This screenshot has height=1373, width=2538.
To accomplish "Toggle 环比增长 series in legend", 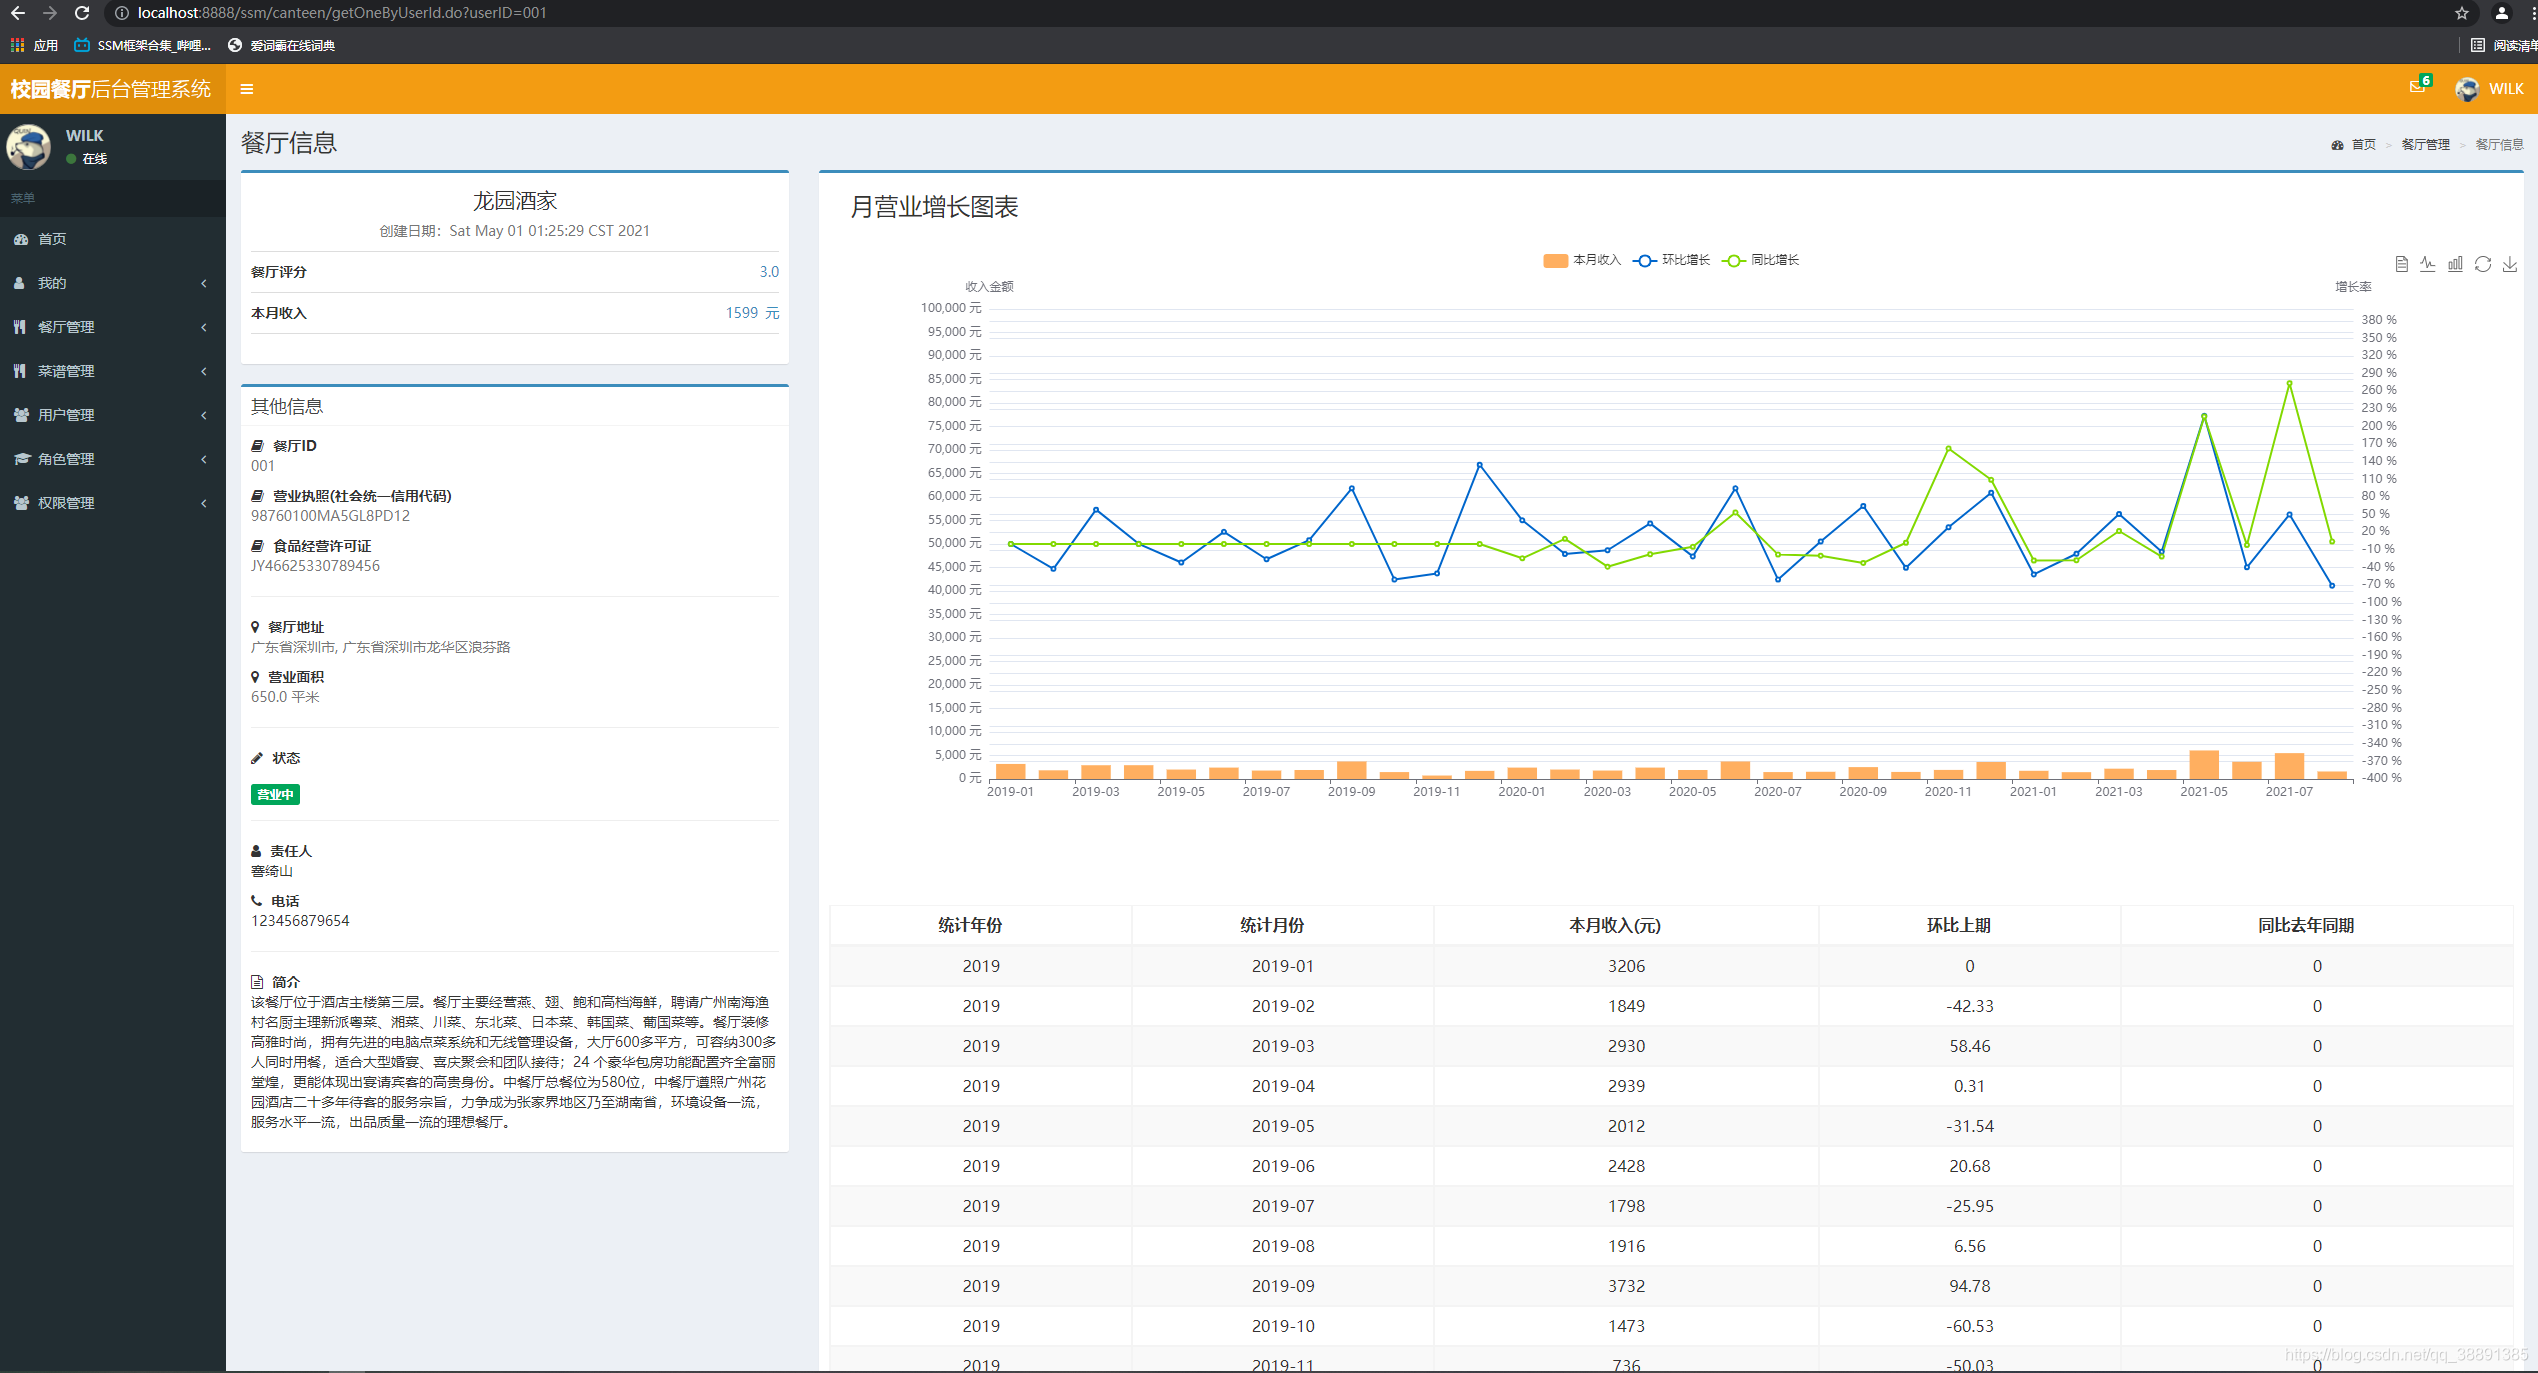I will point(1671,260).
